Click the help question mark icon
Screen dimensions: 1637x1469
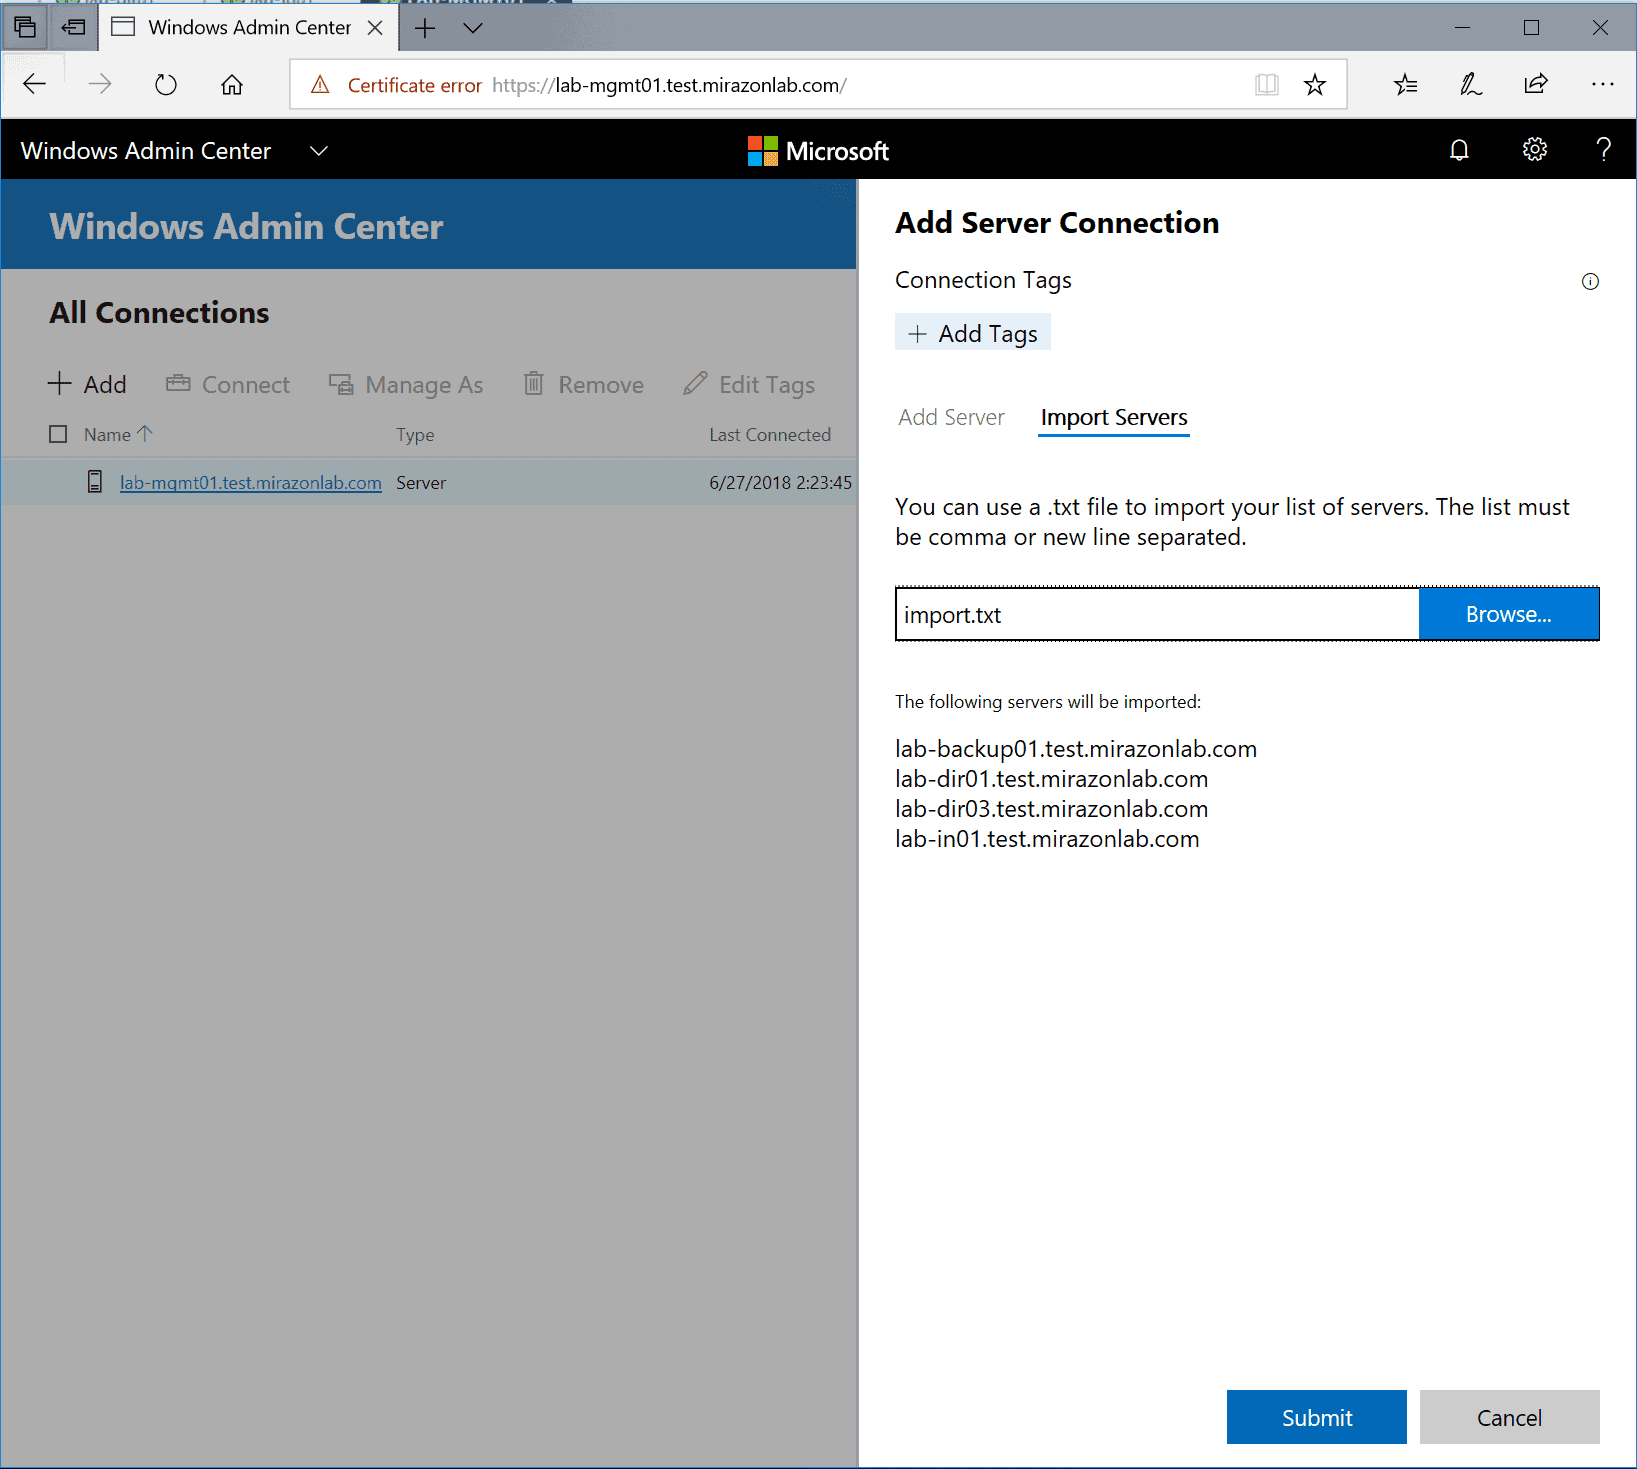point(1603,150)
